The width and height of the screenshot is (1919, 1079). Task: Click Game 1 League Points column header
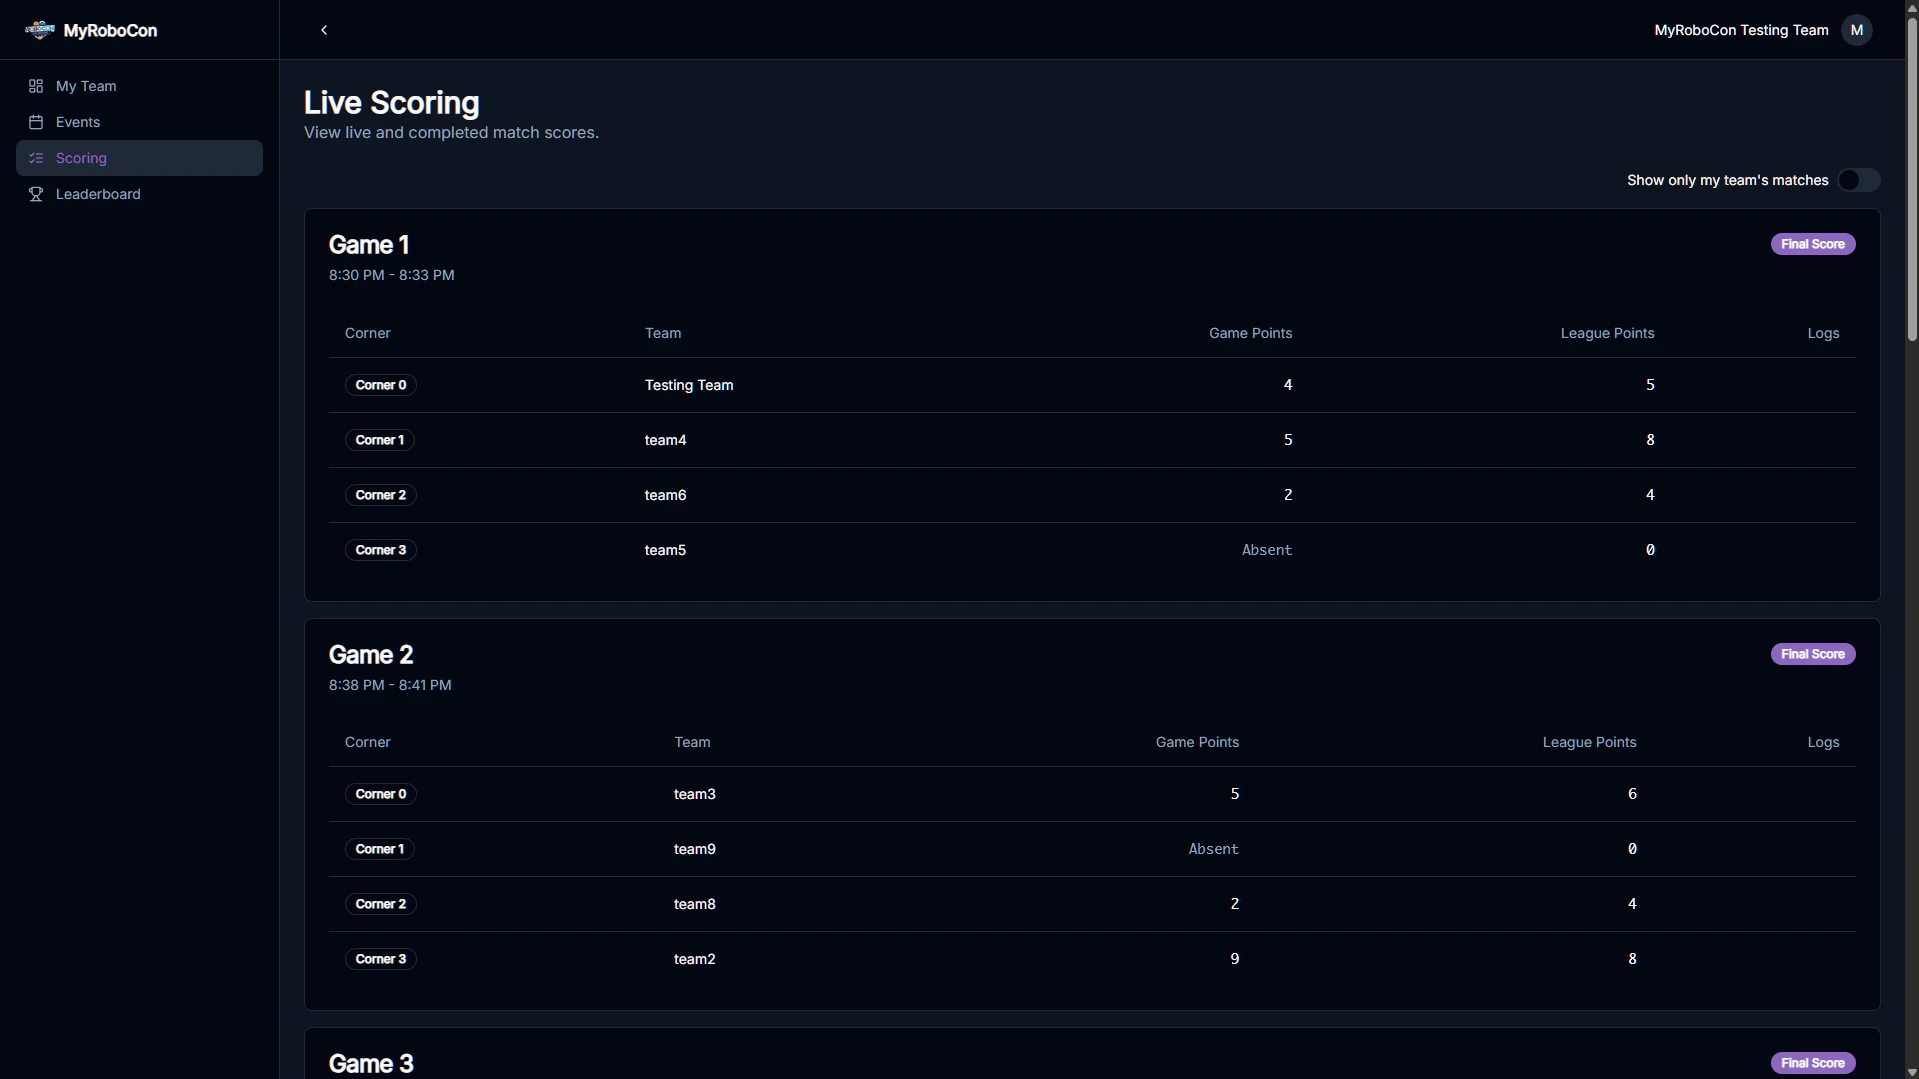click(1608, 333)
